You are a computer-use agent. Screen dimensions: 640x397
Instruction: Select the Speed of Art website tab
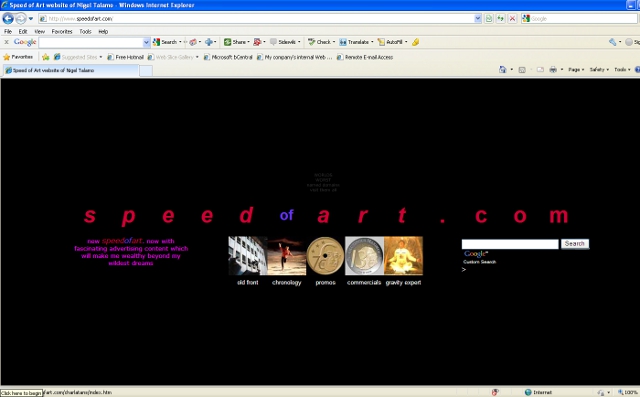(70, 70)
